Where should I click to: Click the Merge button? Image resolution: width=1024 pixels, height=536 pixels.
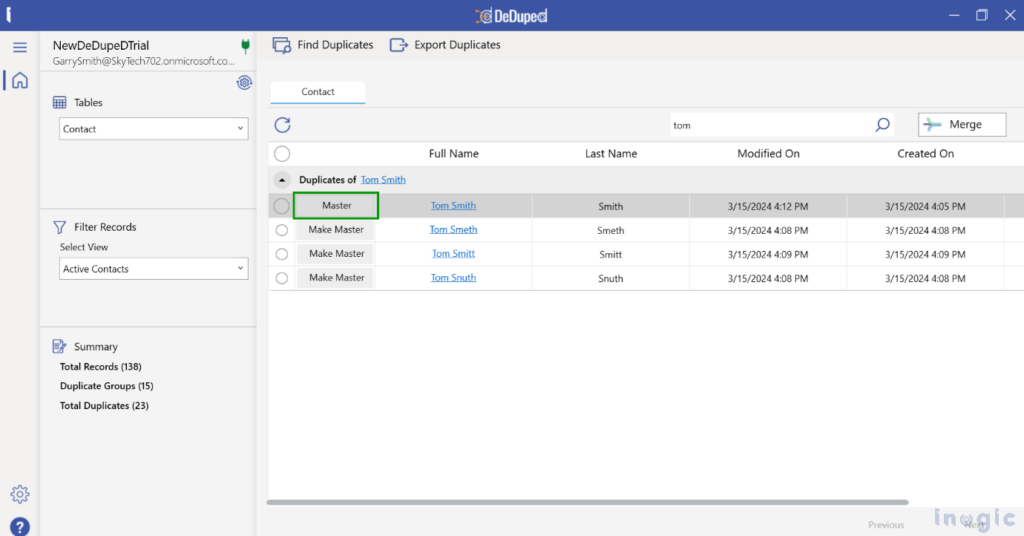[962, 125]
